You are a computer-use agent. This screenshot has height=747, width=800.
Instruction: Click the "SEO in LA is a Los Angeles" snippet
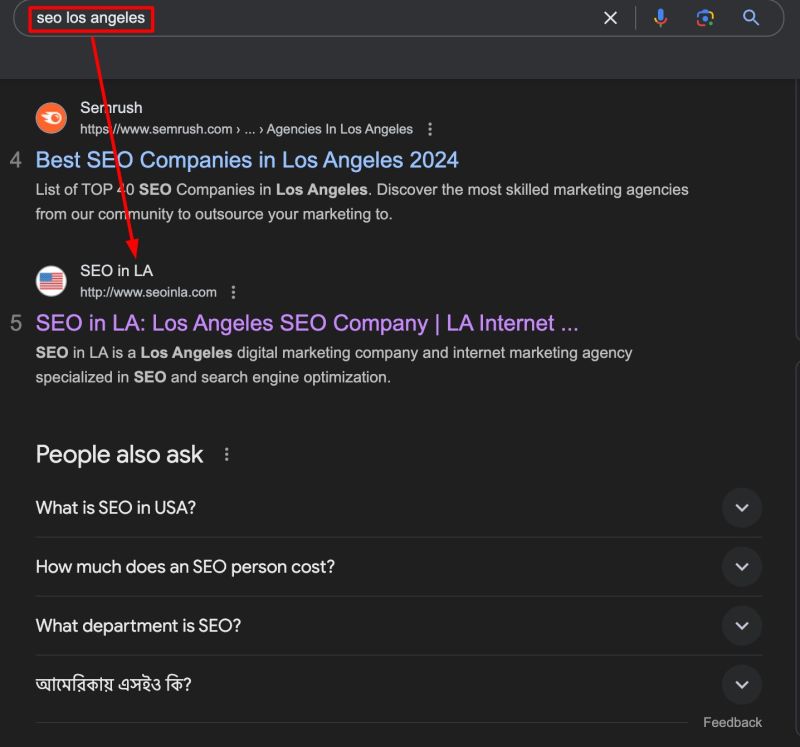(334, 365)
